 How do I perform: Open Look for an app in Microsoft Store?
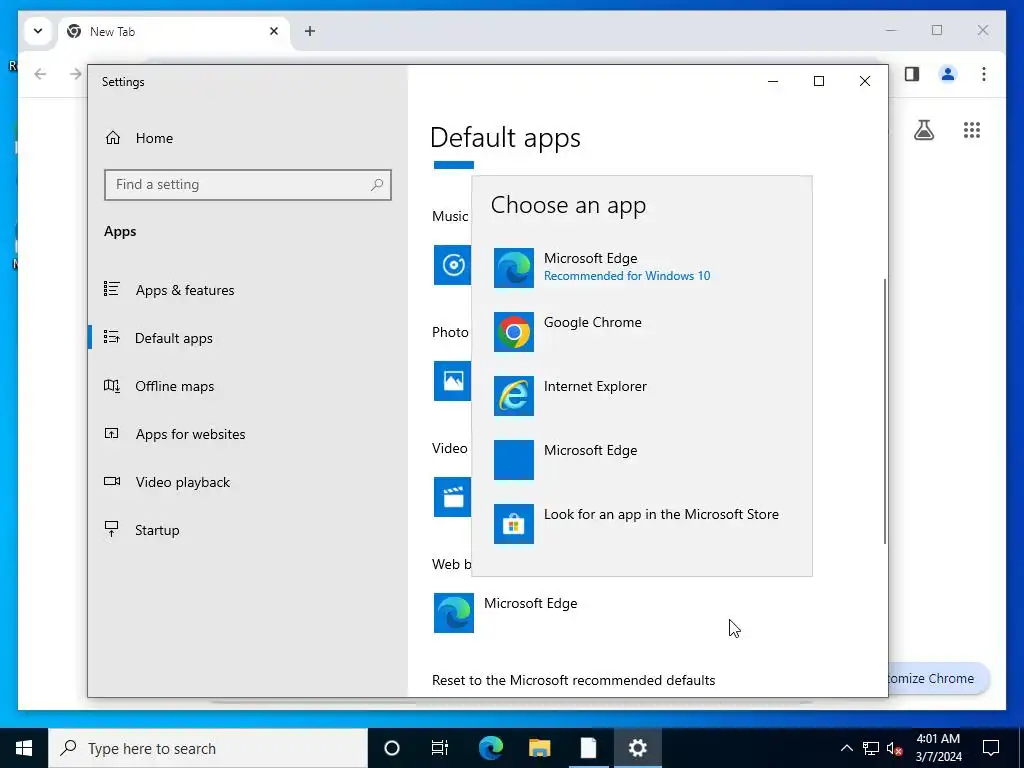coord(642,524)
